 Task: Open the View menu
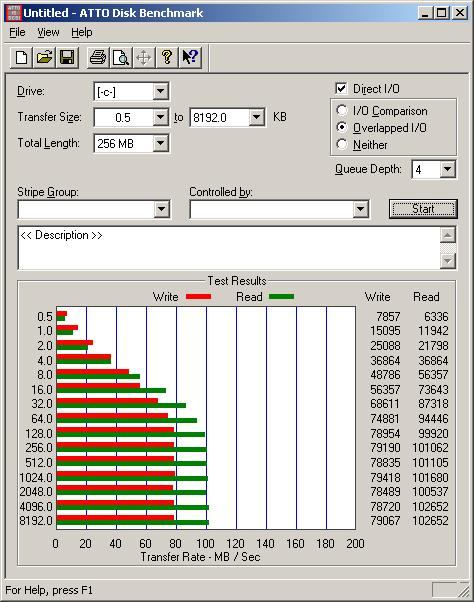coord(48,32)
